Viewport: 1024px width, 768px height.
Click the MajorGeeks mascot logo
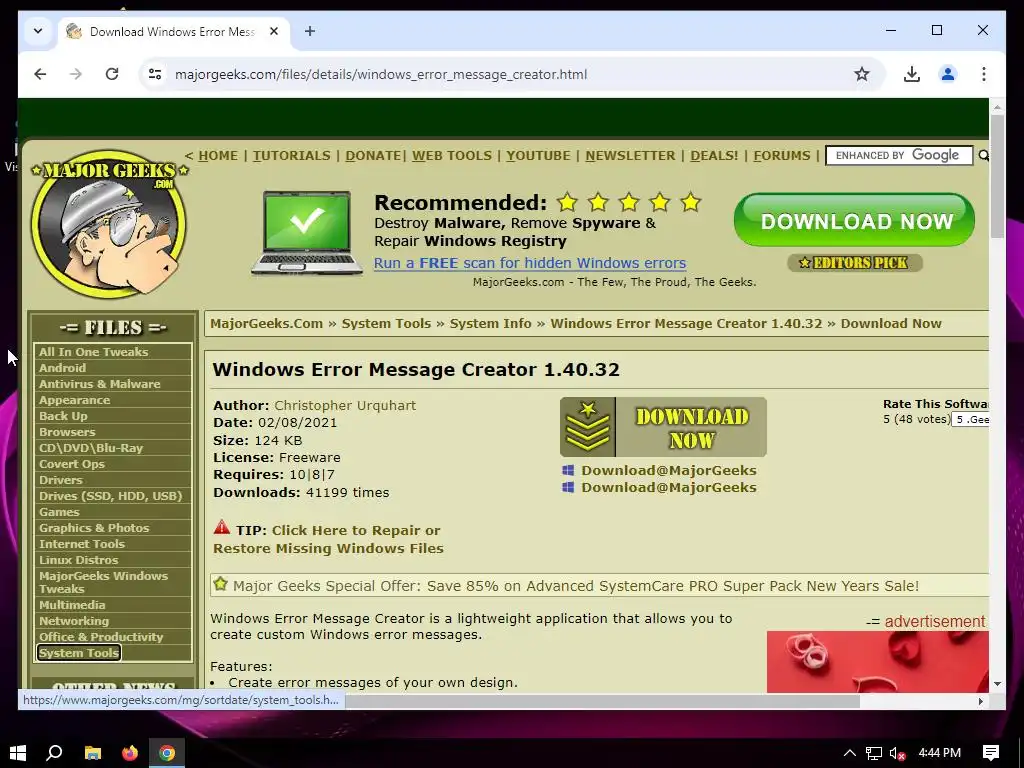[109, 223]
